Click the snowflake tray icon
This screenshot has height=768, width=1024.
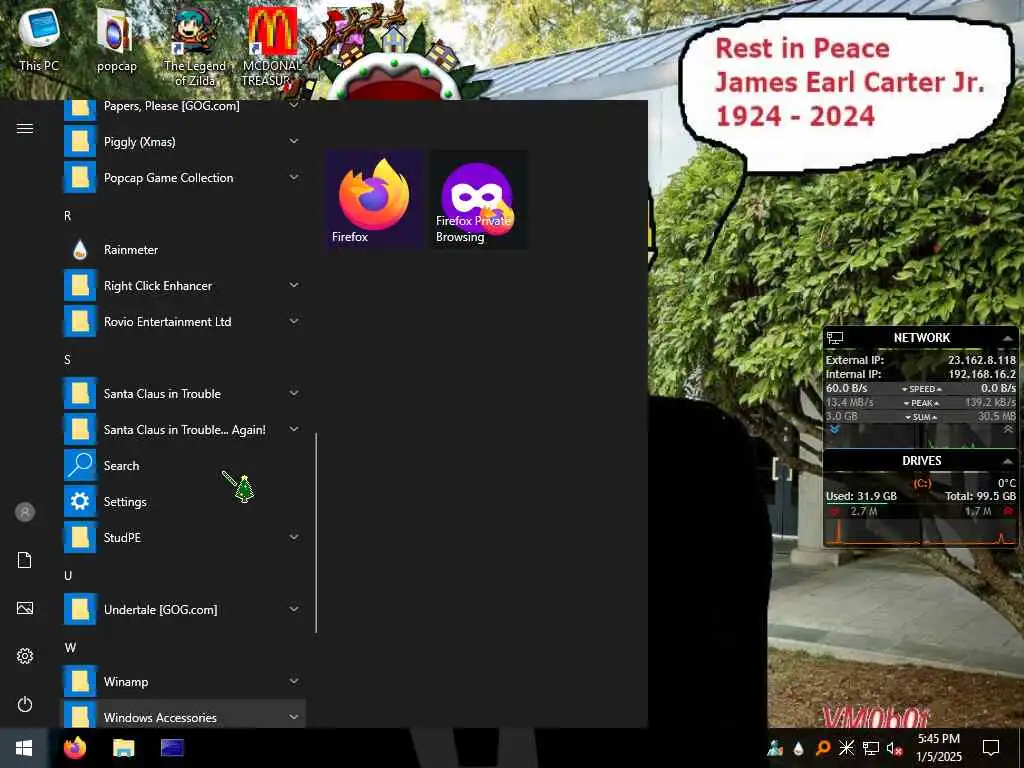[x=846, y=748]
